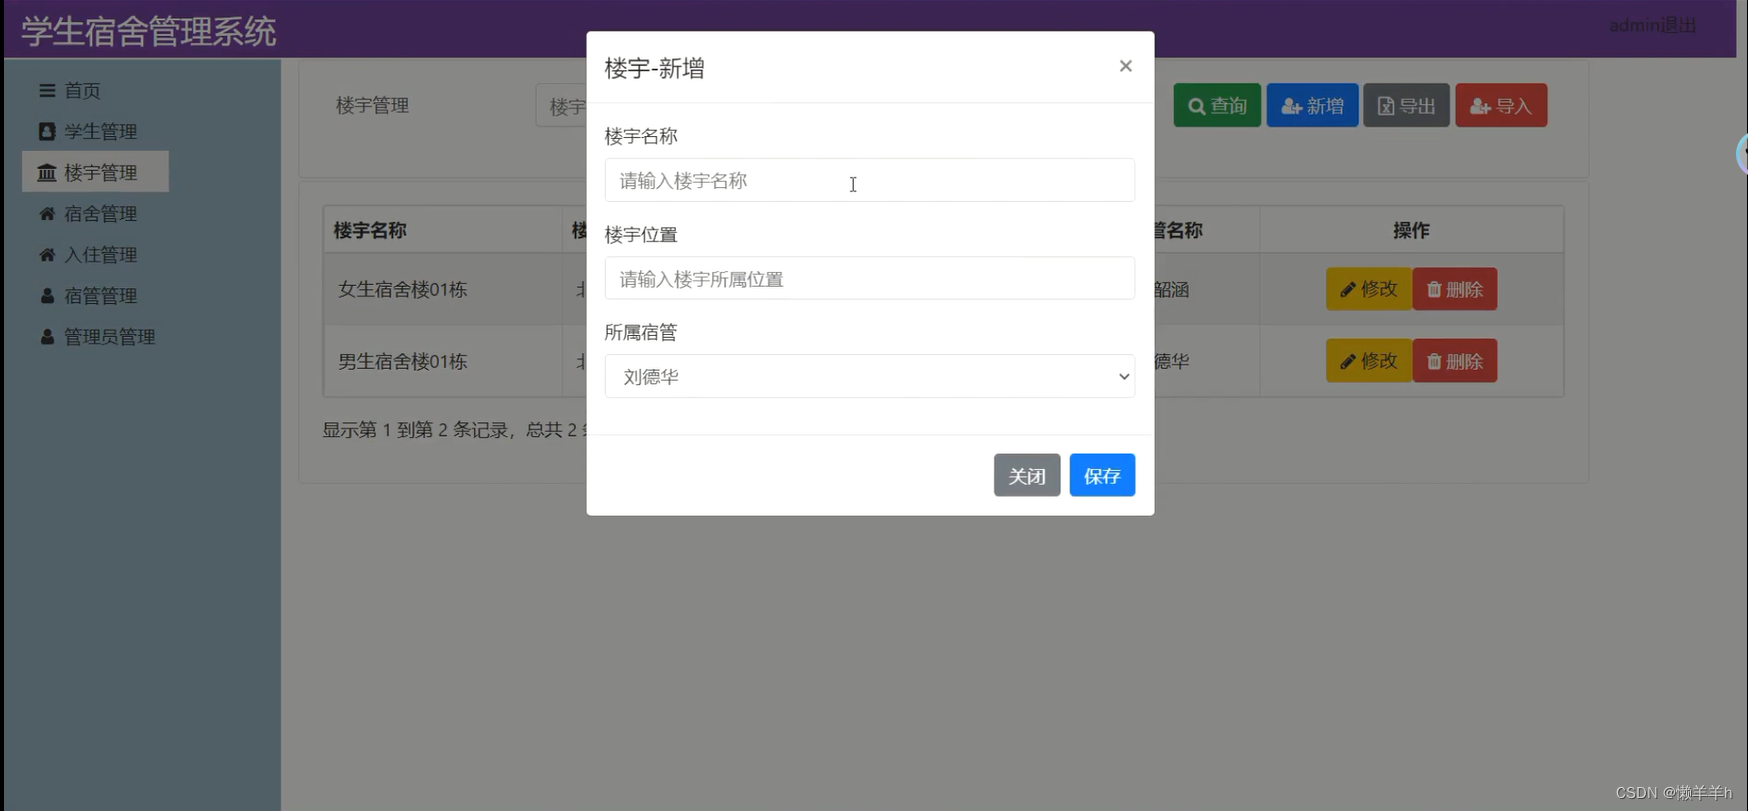Navigate to 入住管理 in the sidebar
Viewport: 1748px width, 811px height.
point(88,254)
